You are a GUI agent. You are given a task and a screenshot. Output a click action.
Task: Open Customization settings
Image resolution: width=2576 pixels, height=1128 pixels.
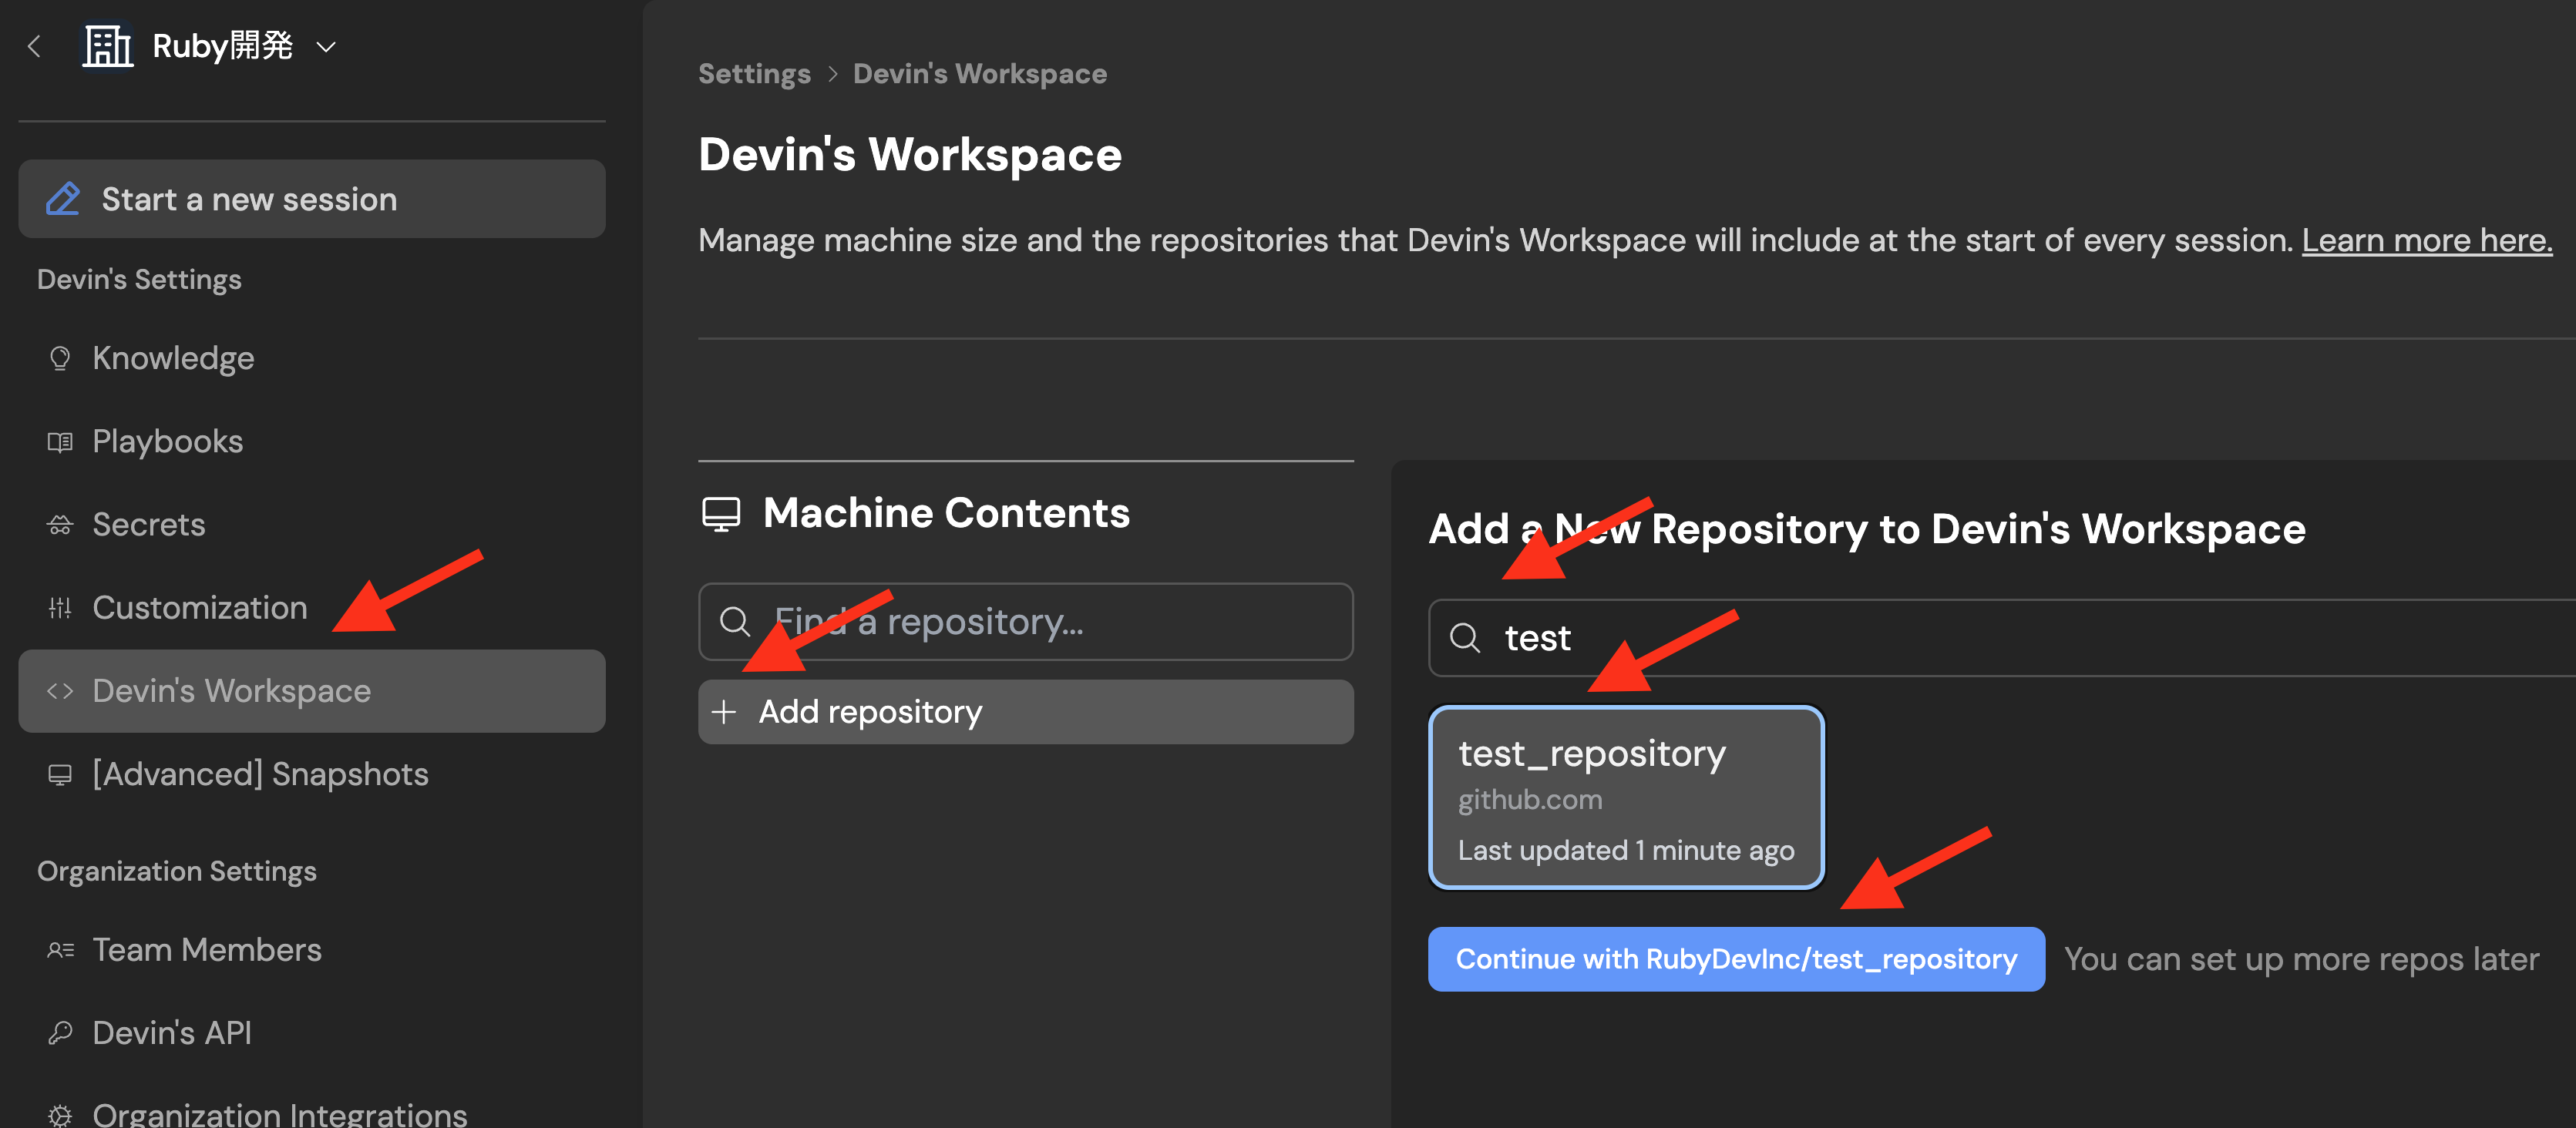pyautogui.click(x=199, y=608)
